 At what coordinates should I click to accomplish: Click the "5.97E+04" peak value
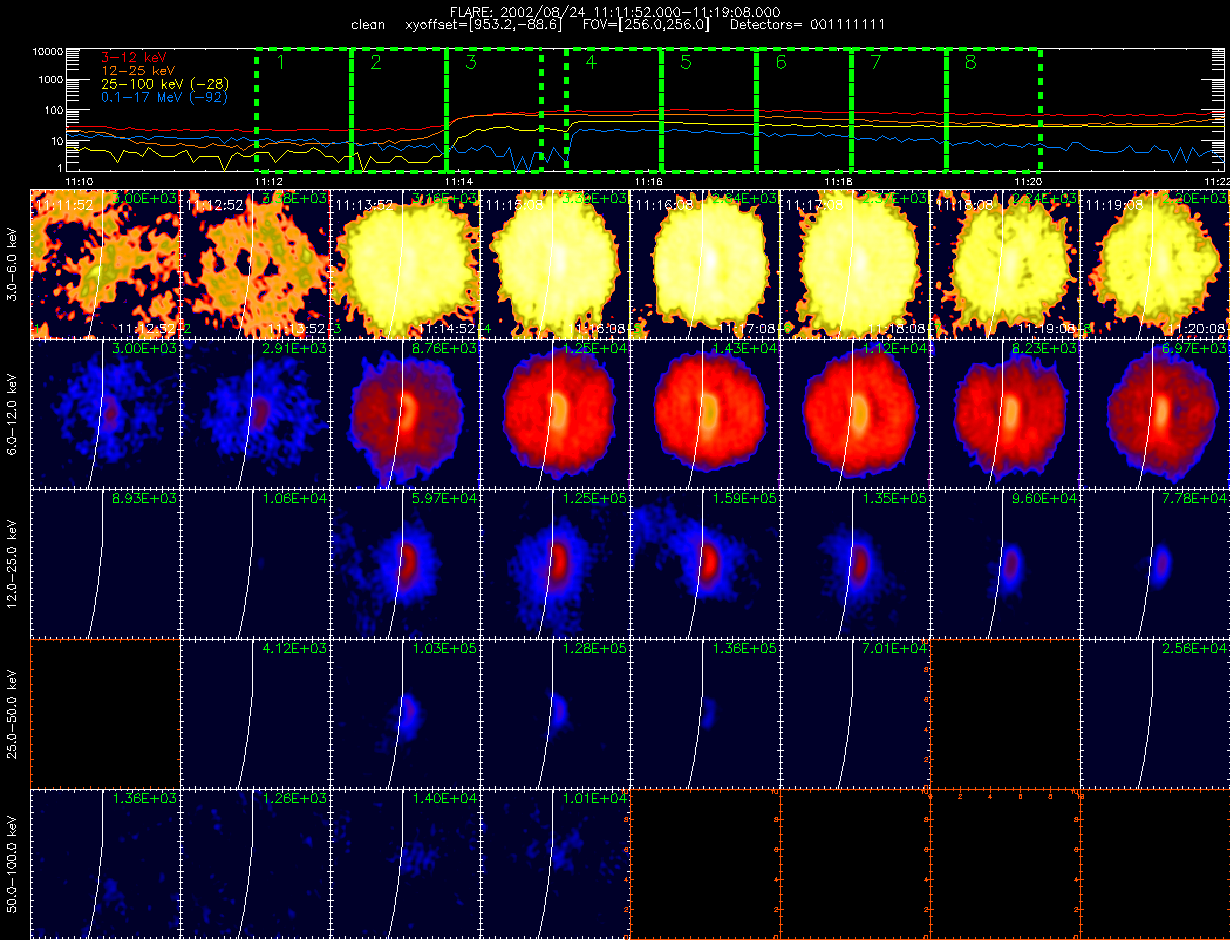445,498
